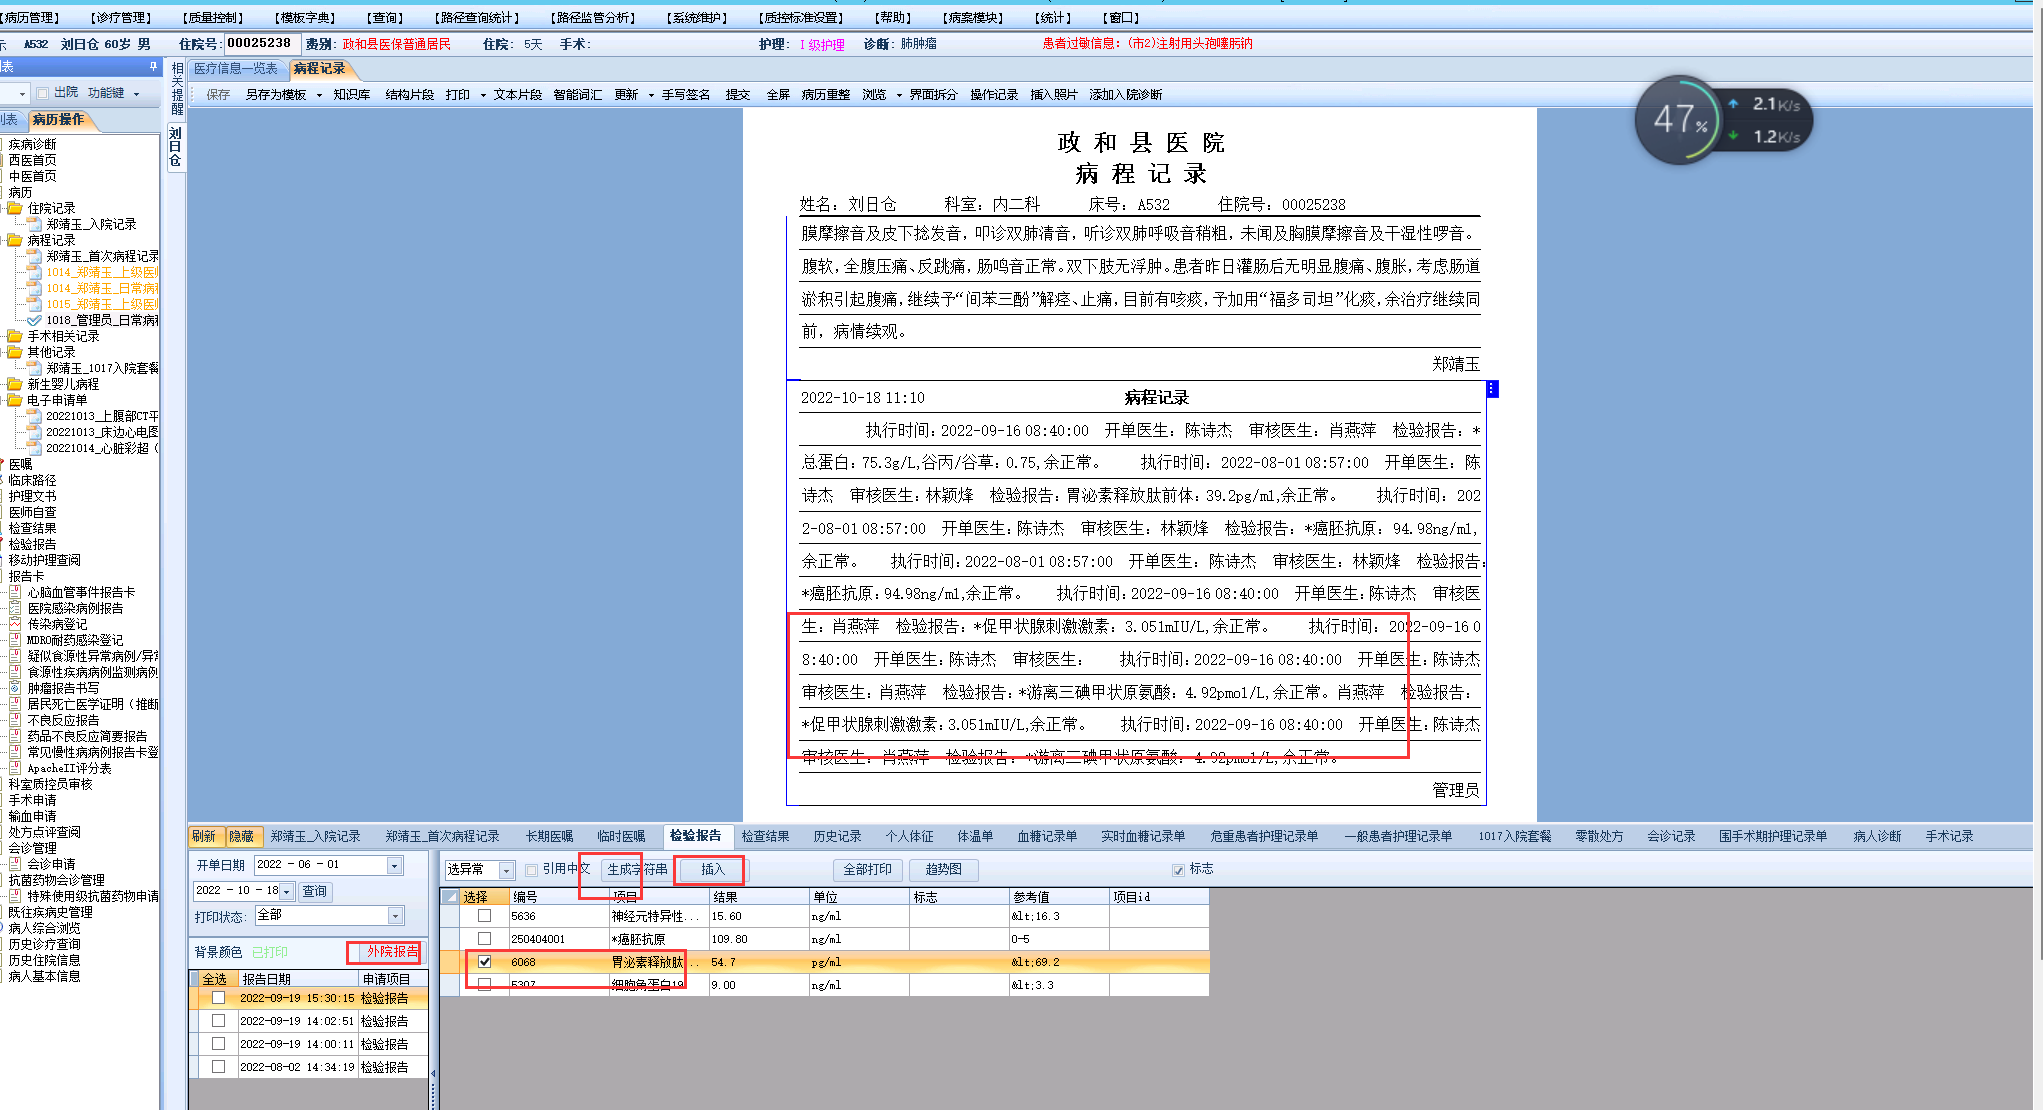This screenshot has height=1110, width=2043.
Task: Click blue marker icon beside 病程记录 heading
Action: coord(1492,389)
